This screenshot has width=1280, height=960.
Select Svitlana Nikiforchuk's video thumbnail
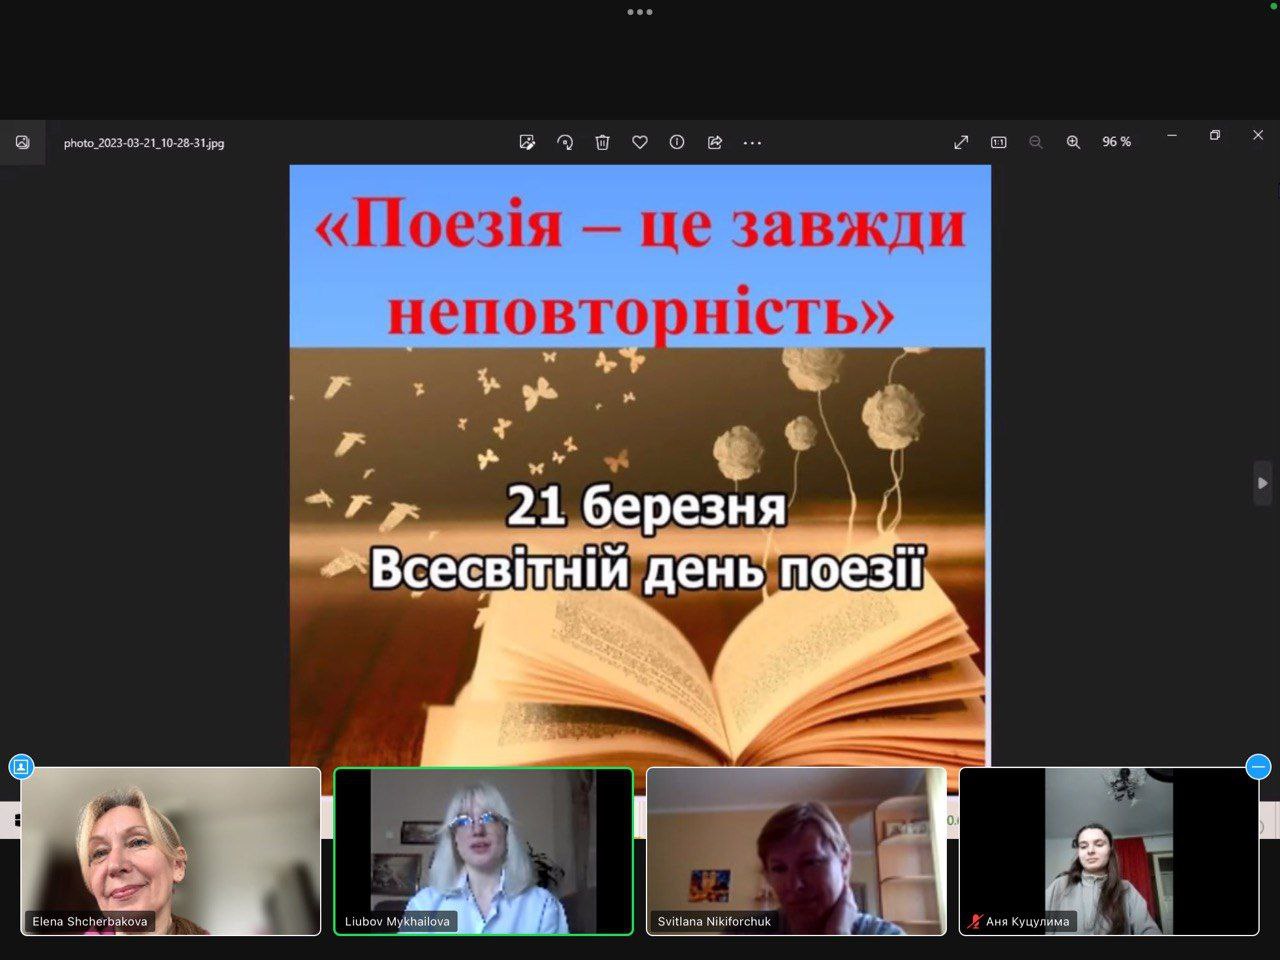(796, 851)
